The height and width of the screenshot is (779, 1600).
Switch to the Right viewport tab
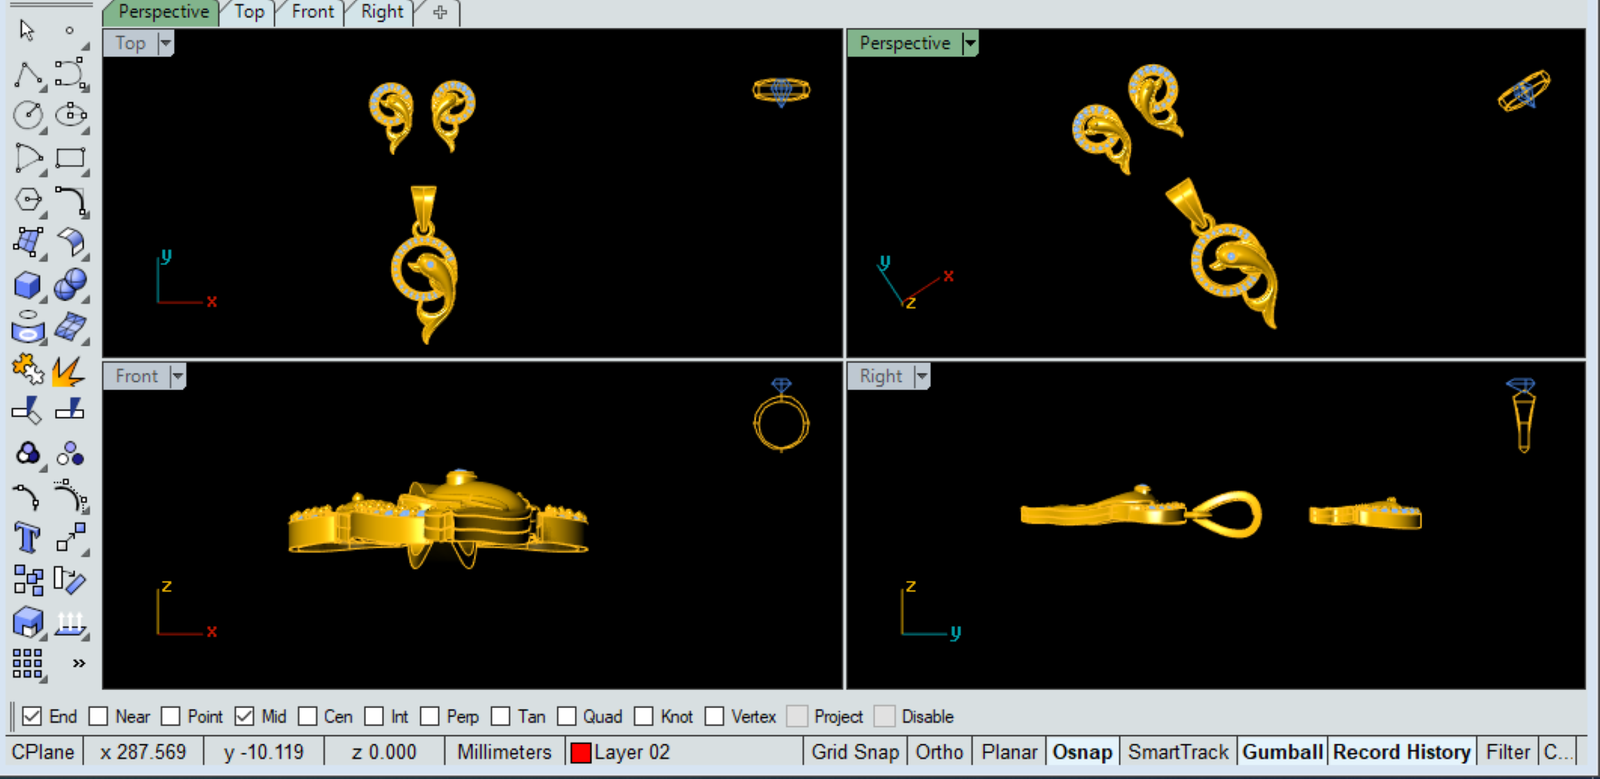pos(382,12)
